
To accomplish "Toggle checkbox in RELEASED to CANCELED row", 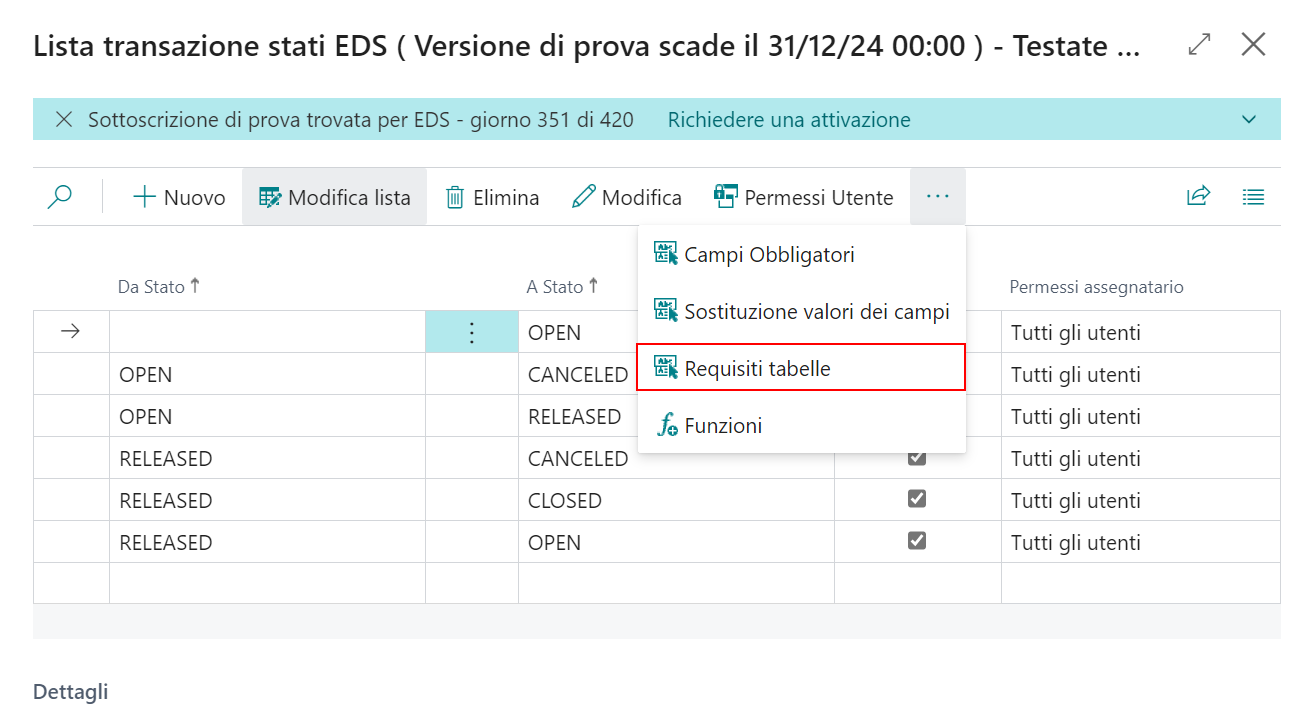I will pos(917,457).
